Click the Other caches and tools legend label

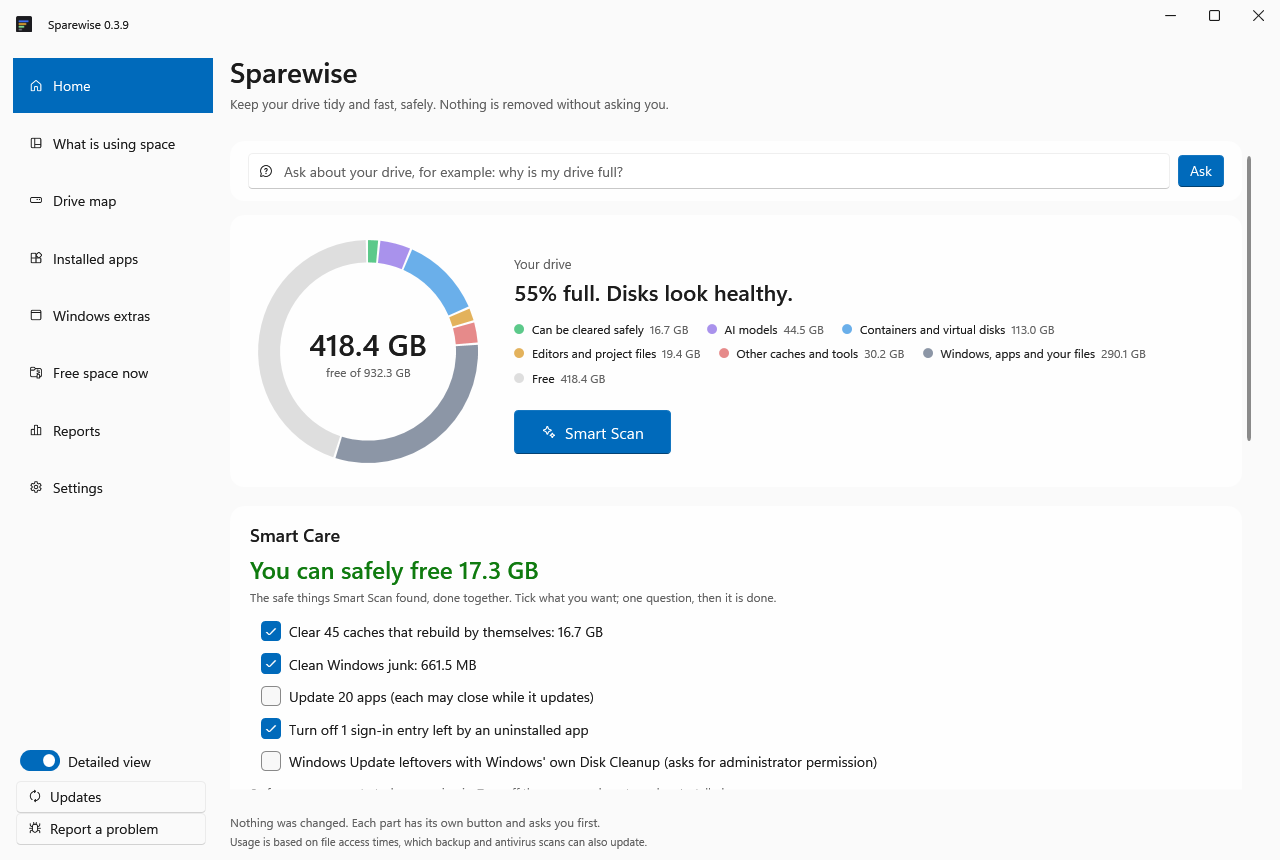pyautogui.click(x=797, y=354)
